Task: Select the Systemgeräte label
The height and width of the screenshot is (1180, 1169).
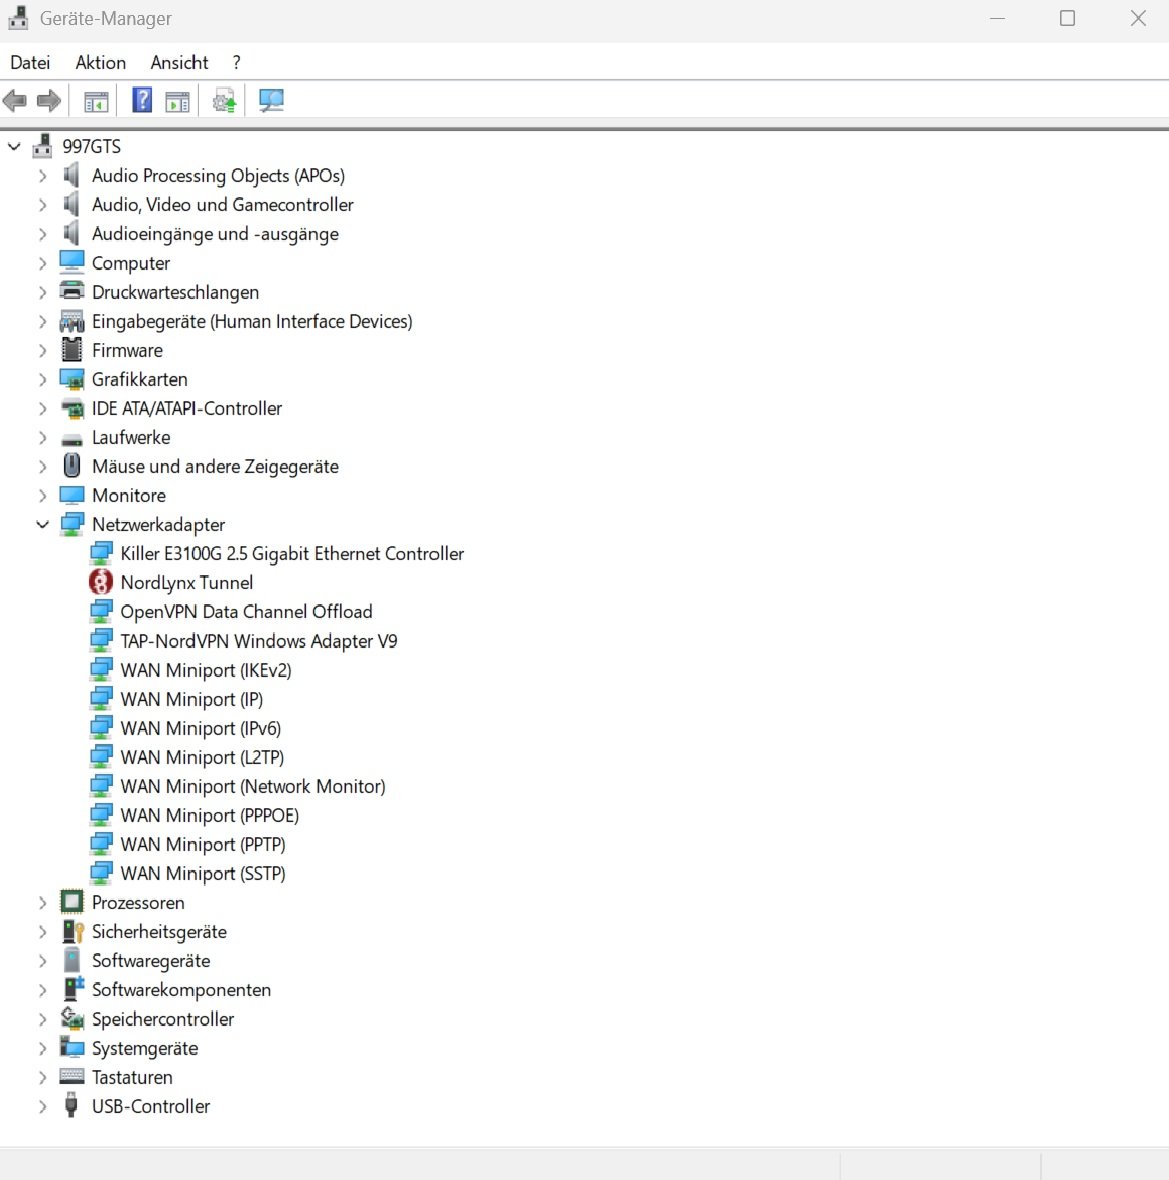Action: (145, 1048)
